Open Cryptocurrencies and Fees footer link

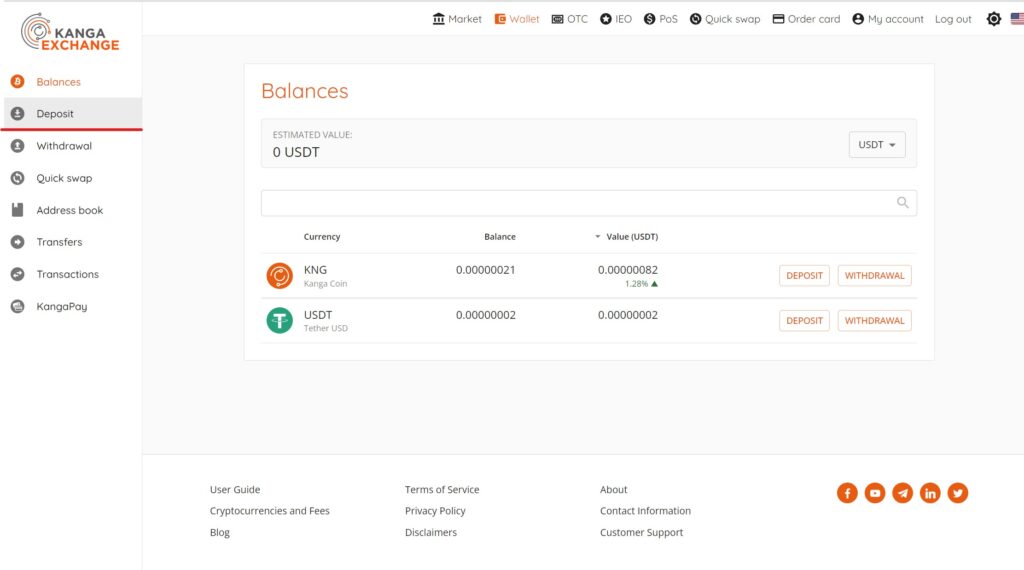[x=269, y=511]
